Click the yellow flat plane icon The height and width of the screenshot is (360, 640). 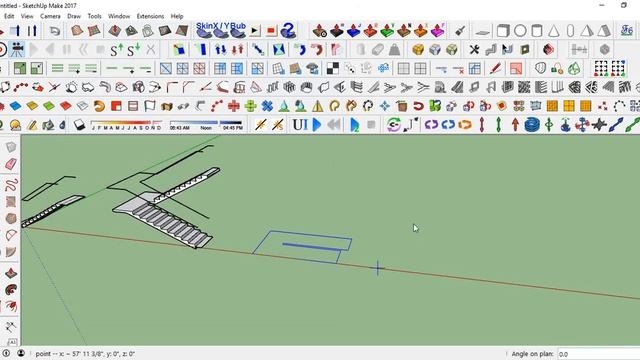point(32,106)
